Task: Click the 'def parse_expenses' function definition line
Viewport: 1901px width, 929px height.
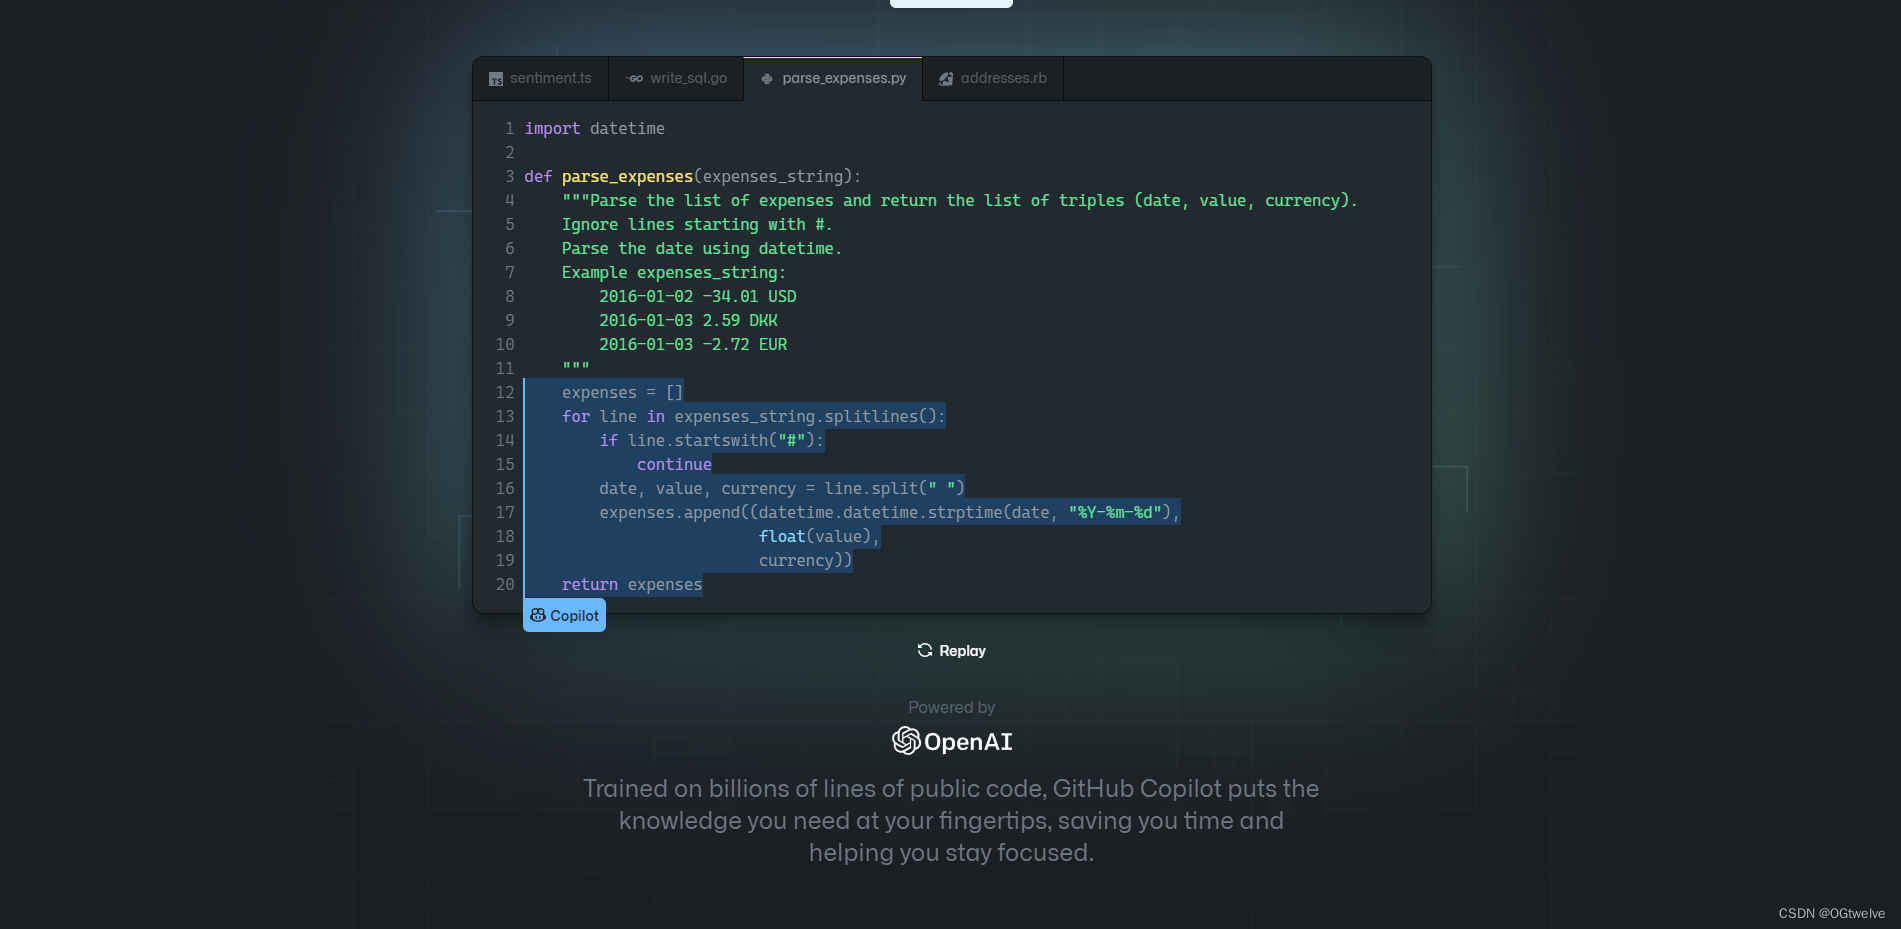Action: click(x=692, y=176)
